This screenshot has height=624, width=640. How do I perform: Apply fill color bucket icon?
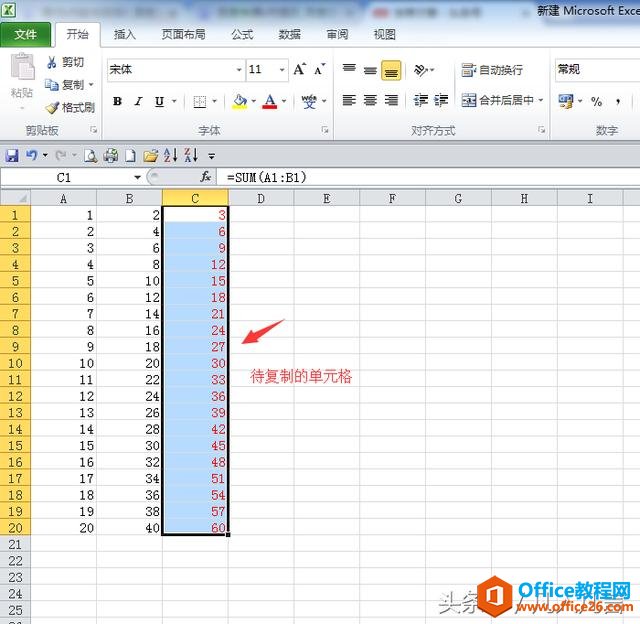click(240, 101)
